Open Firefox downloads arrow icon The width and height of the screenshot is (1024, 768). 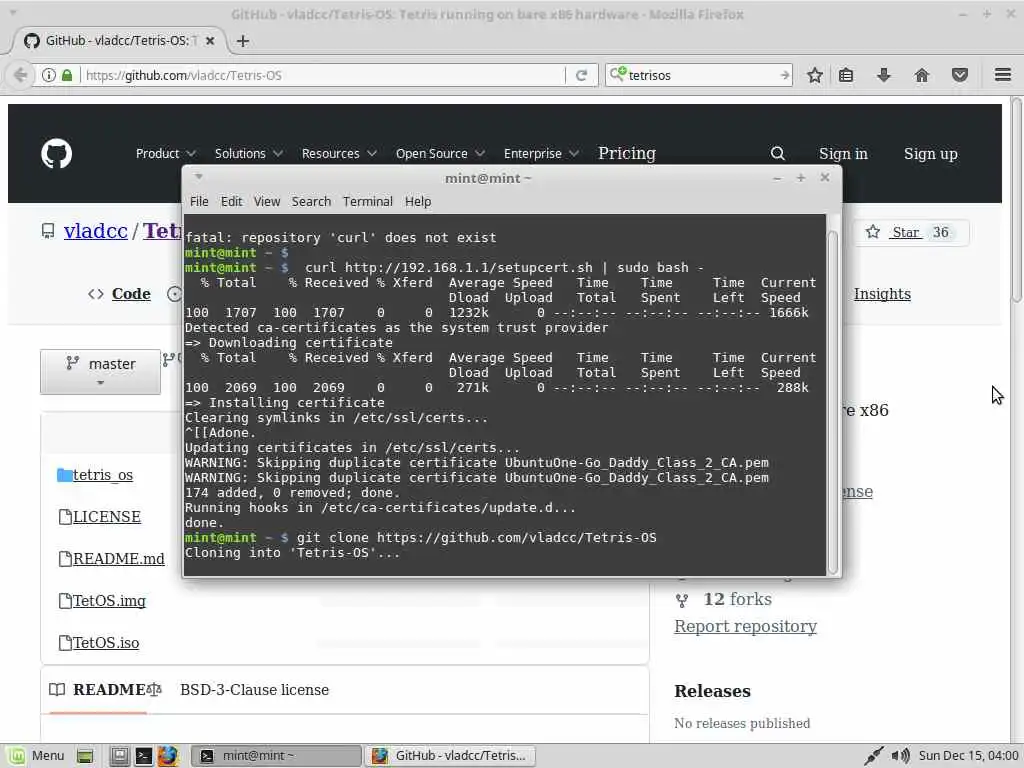pos(884,75)
